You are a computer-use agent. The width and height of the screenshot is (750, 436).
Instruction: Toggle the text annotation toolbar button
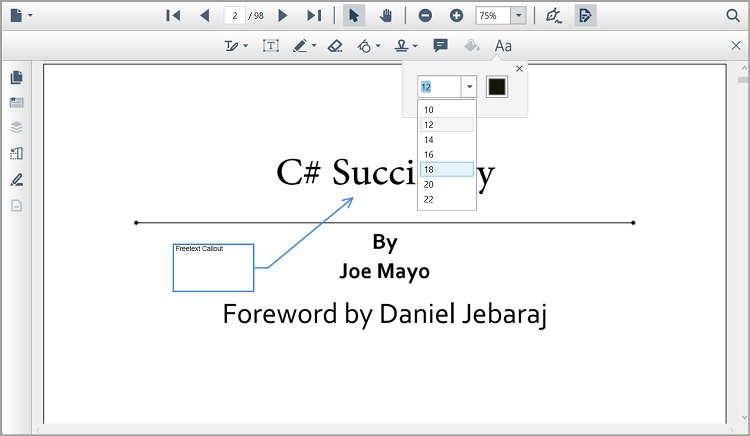(x=585, y=16)
